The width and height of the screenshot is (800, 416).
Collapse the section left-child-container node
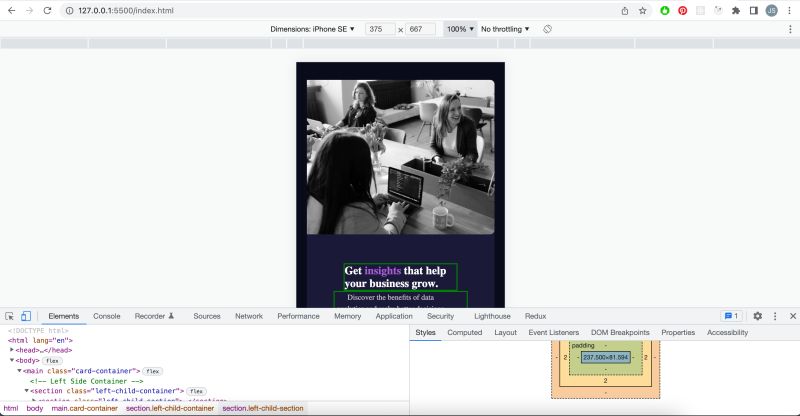(x=27, y=390)
